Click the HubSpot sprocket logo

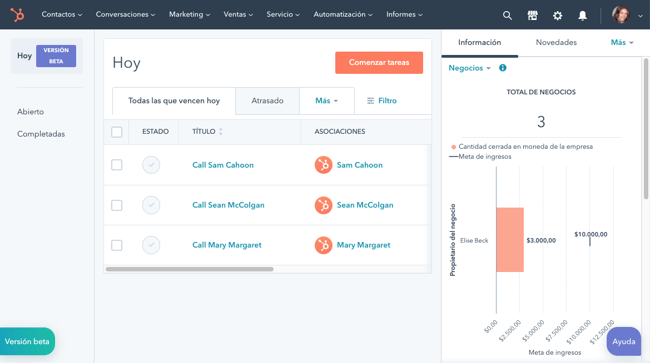[17, 15]
